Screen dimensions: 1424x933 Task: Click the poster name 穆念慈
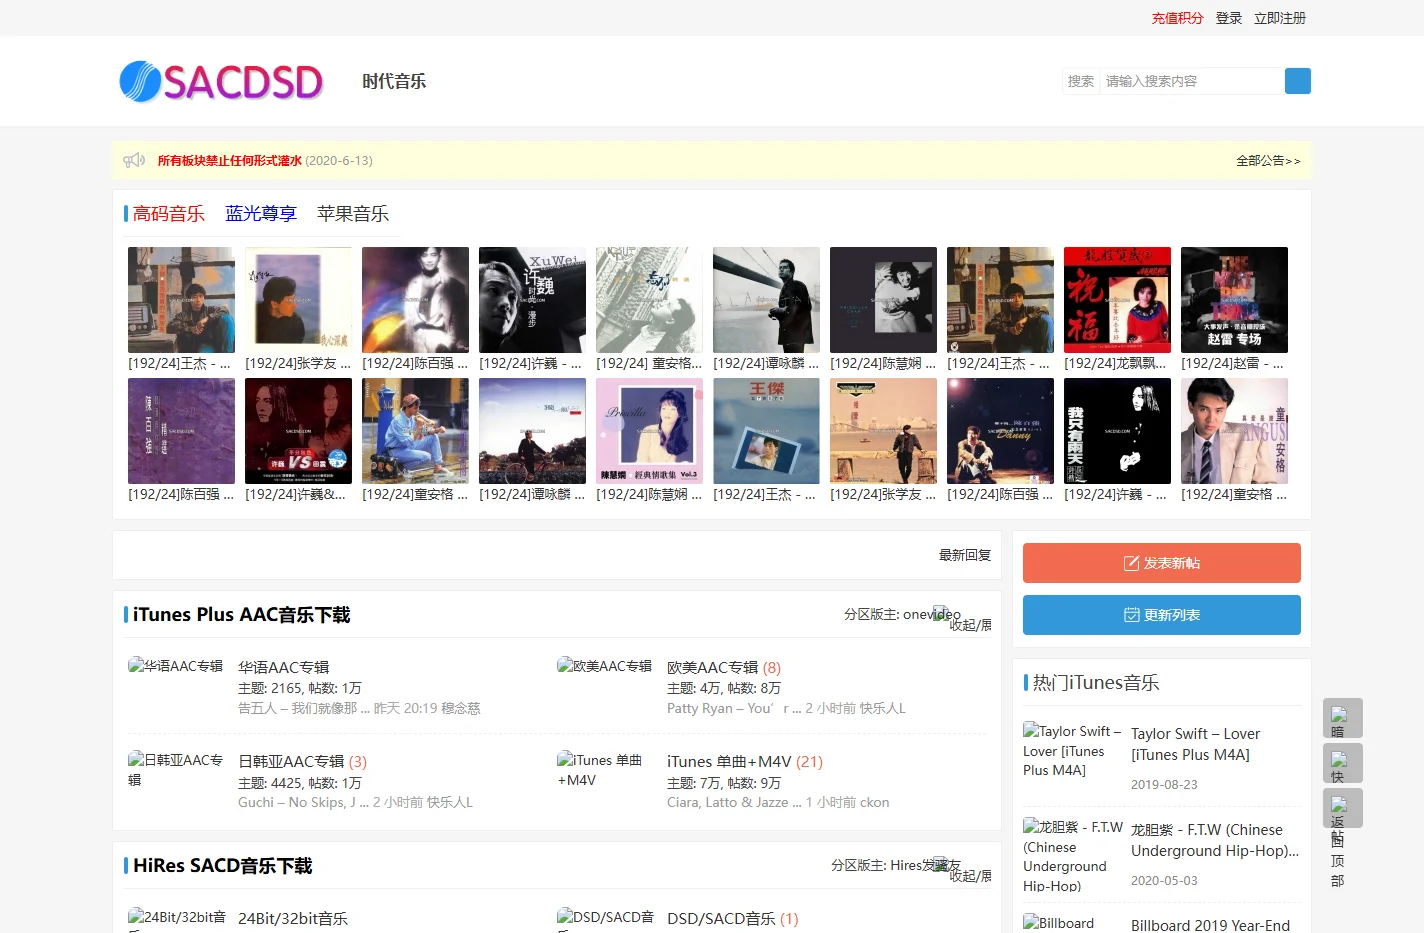coord(460,708)
